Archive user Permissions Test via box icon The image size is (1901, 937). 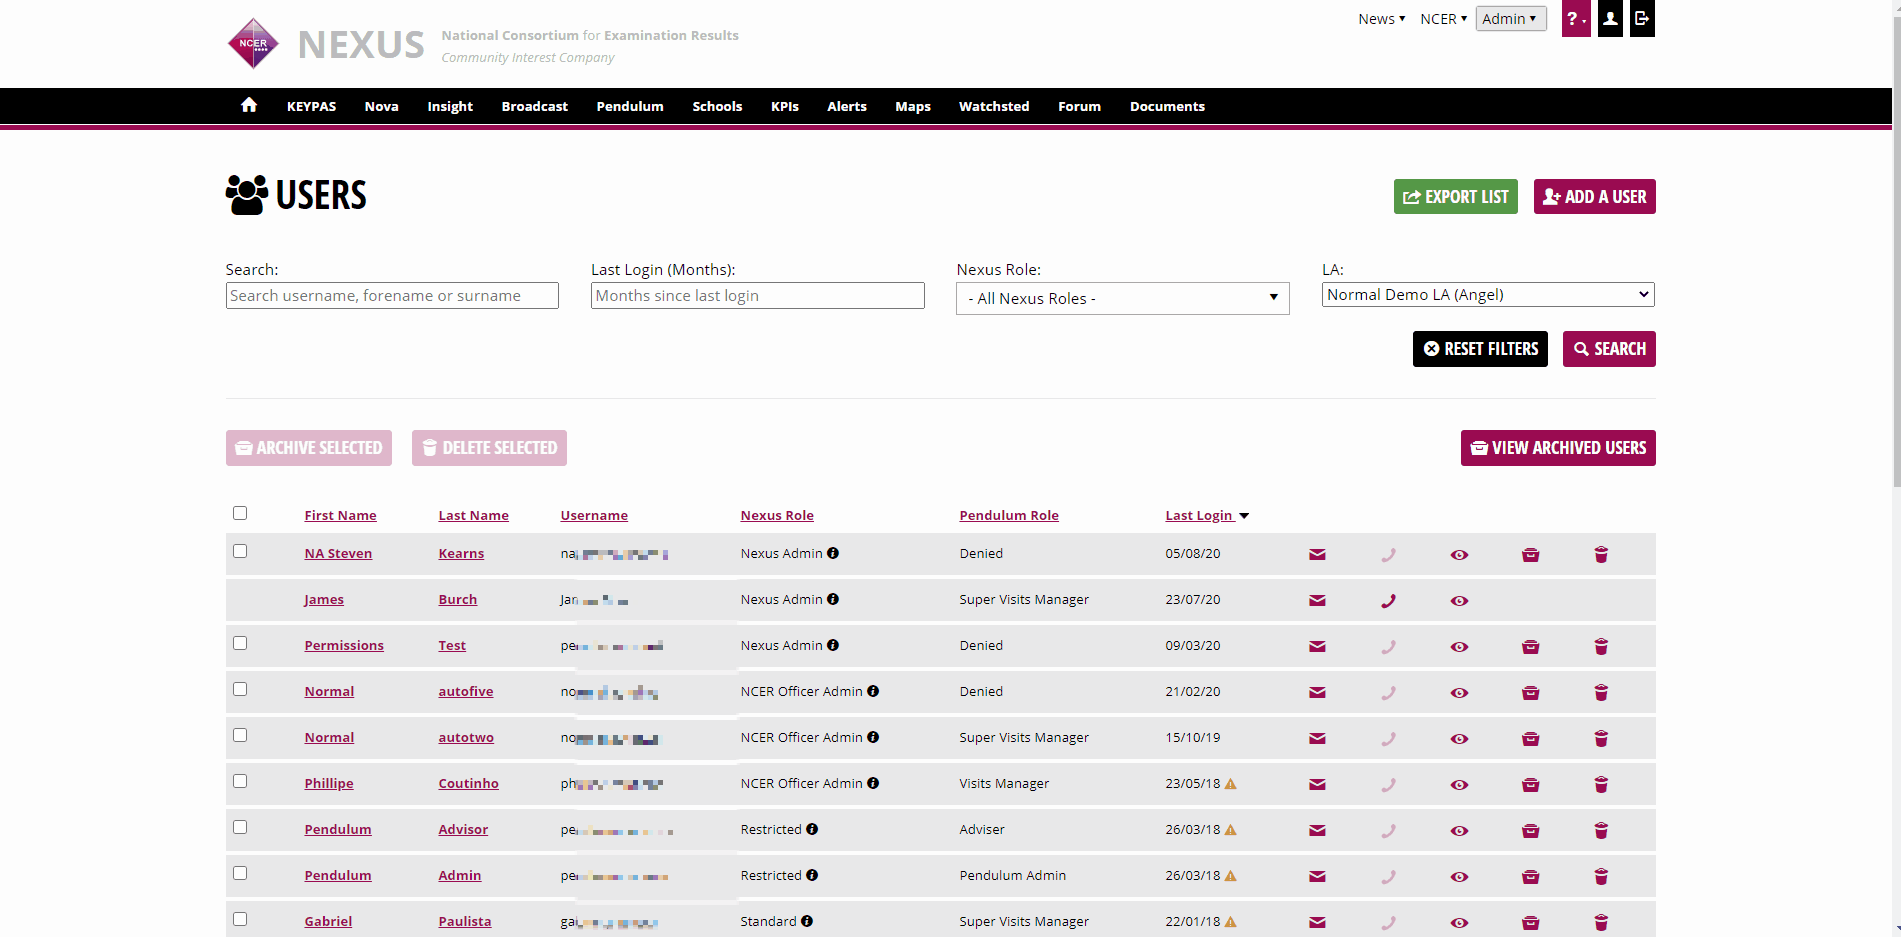[x=1530, y=647]
